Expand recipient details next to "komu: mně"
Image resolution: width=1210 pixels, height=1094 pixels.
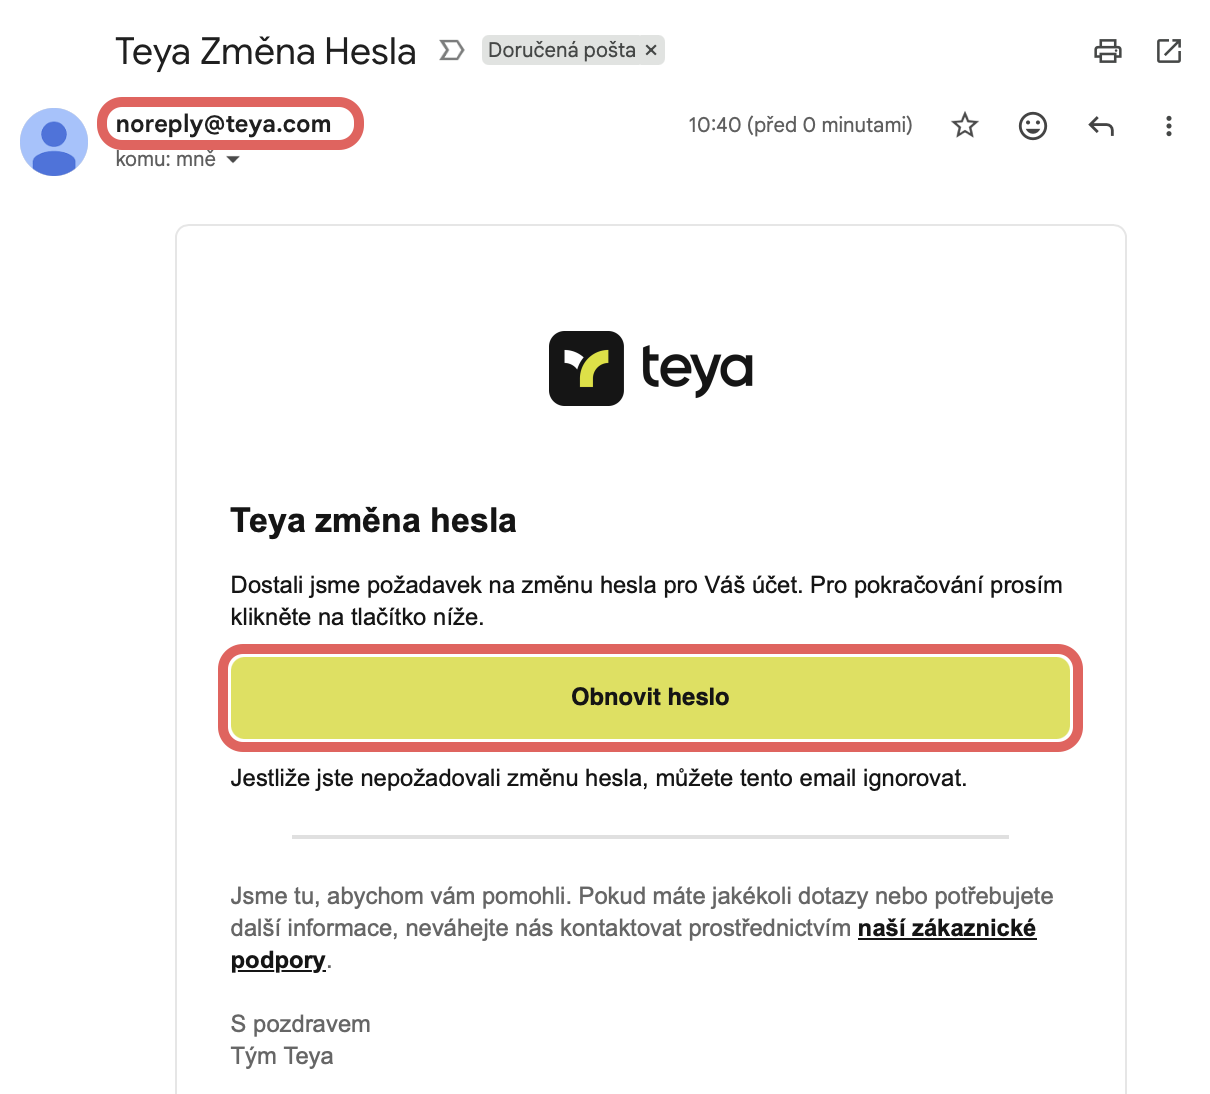click(233, 160)
